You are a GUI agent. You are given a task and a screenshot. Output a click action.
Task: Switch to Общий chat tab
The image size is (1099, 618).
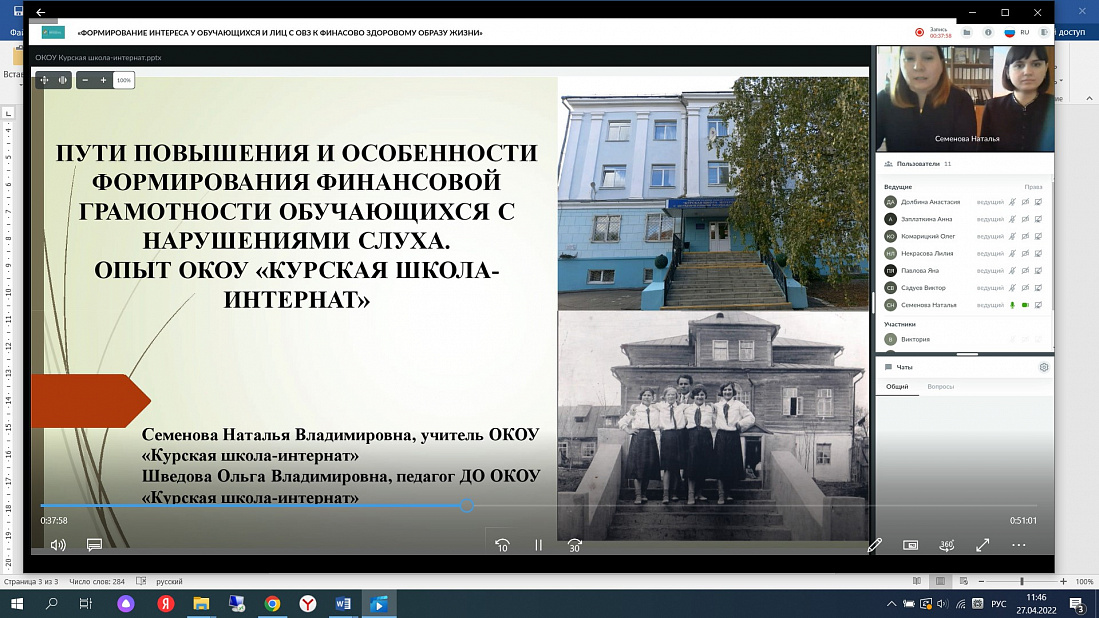(x=897, y=386)
